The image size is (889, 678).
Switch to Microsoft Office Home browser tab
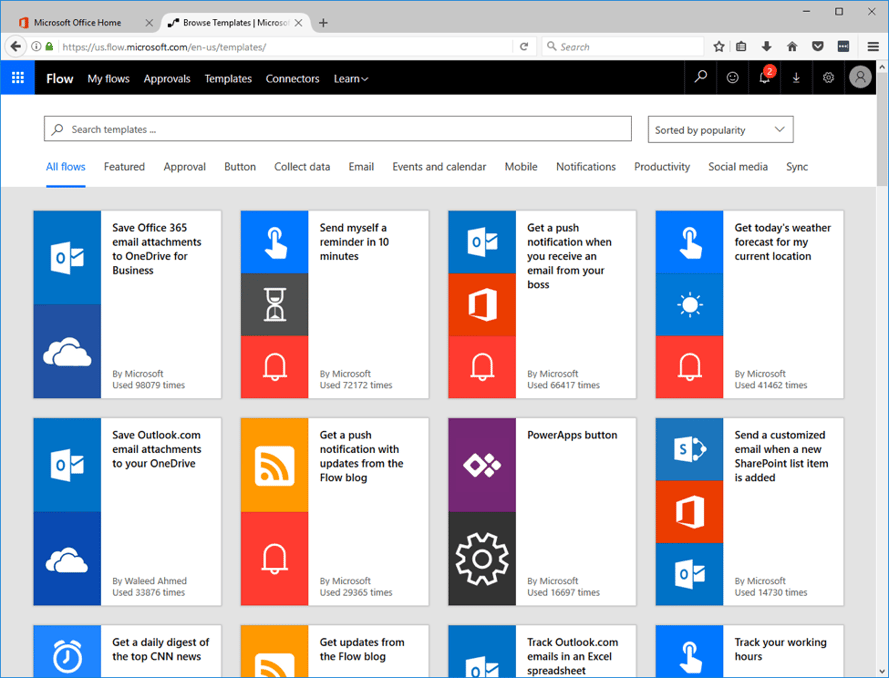coord(78,23)
